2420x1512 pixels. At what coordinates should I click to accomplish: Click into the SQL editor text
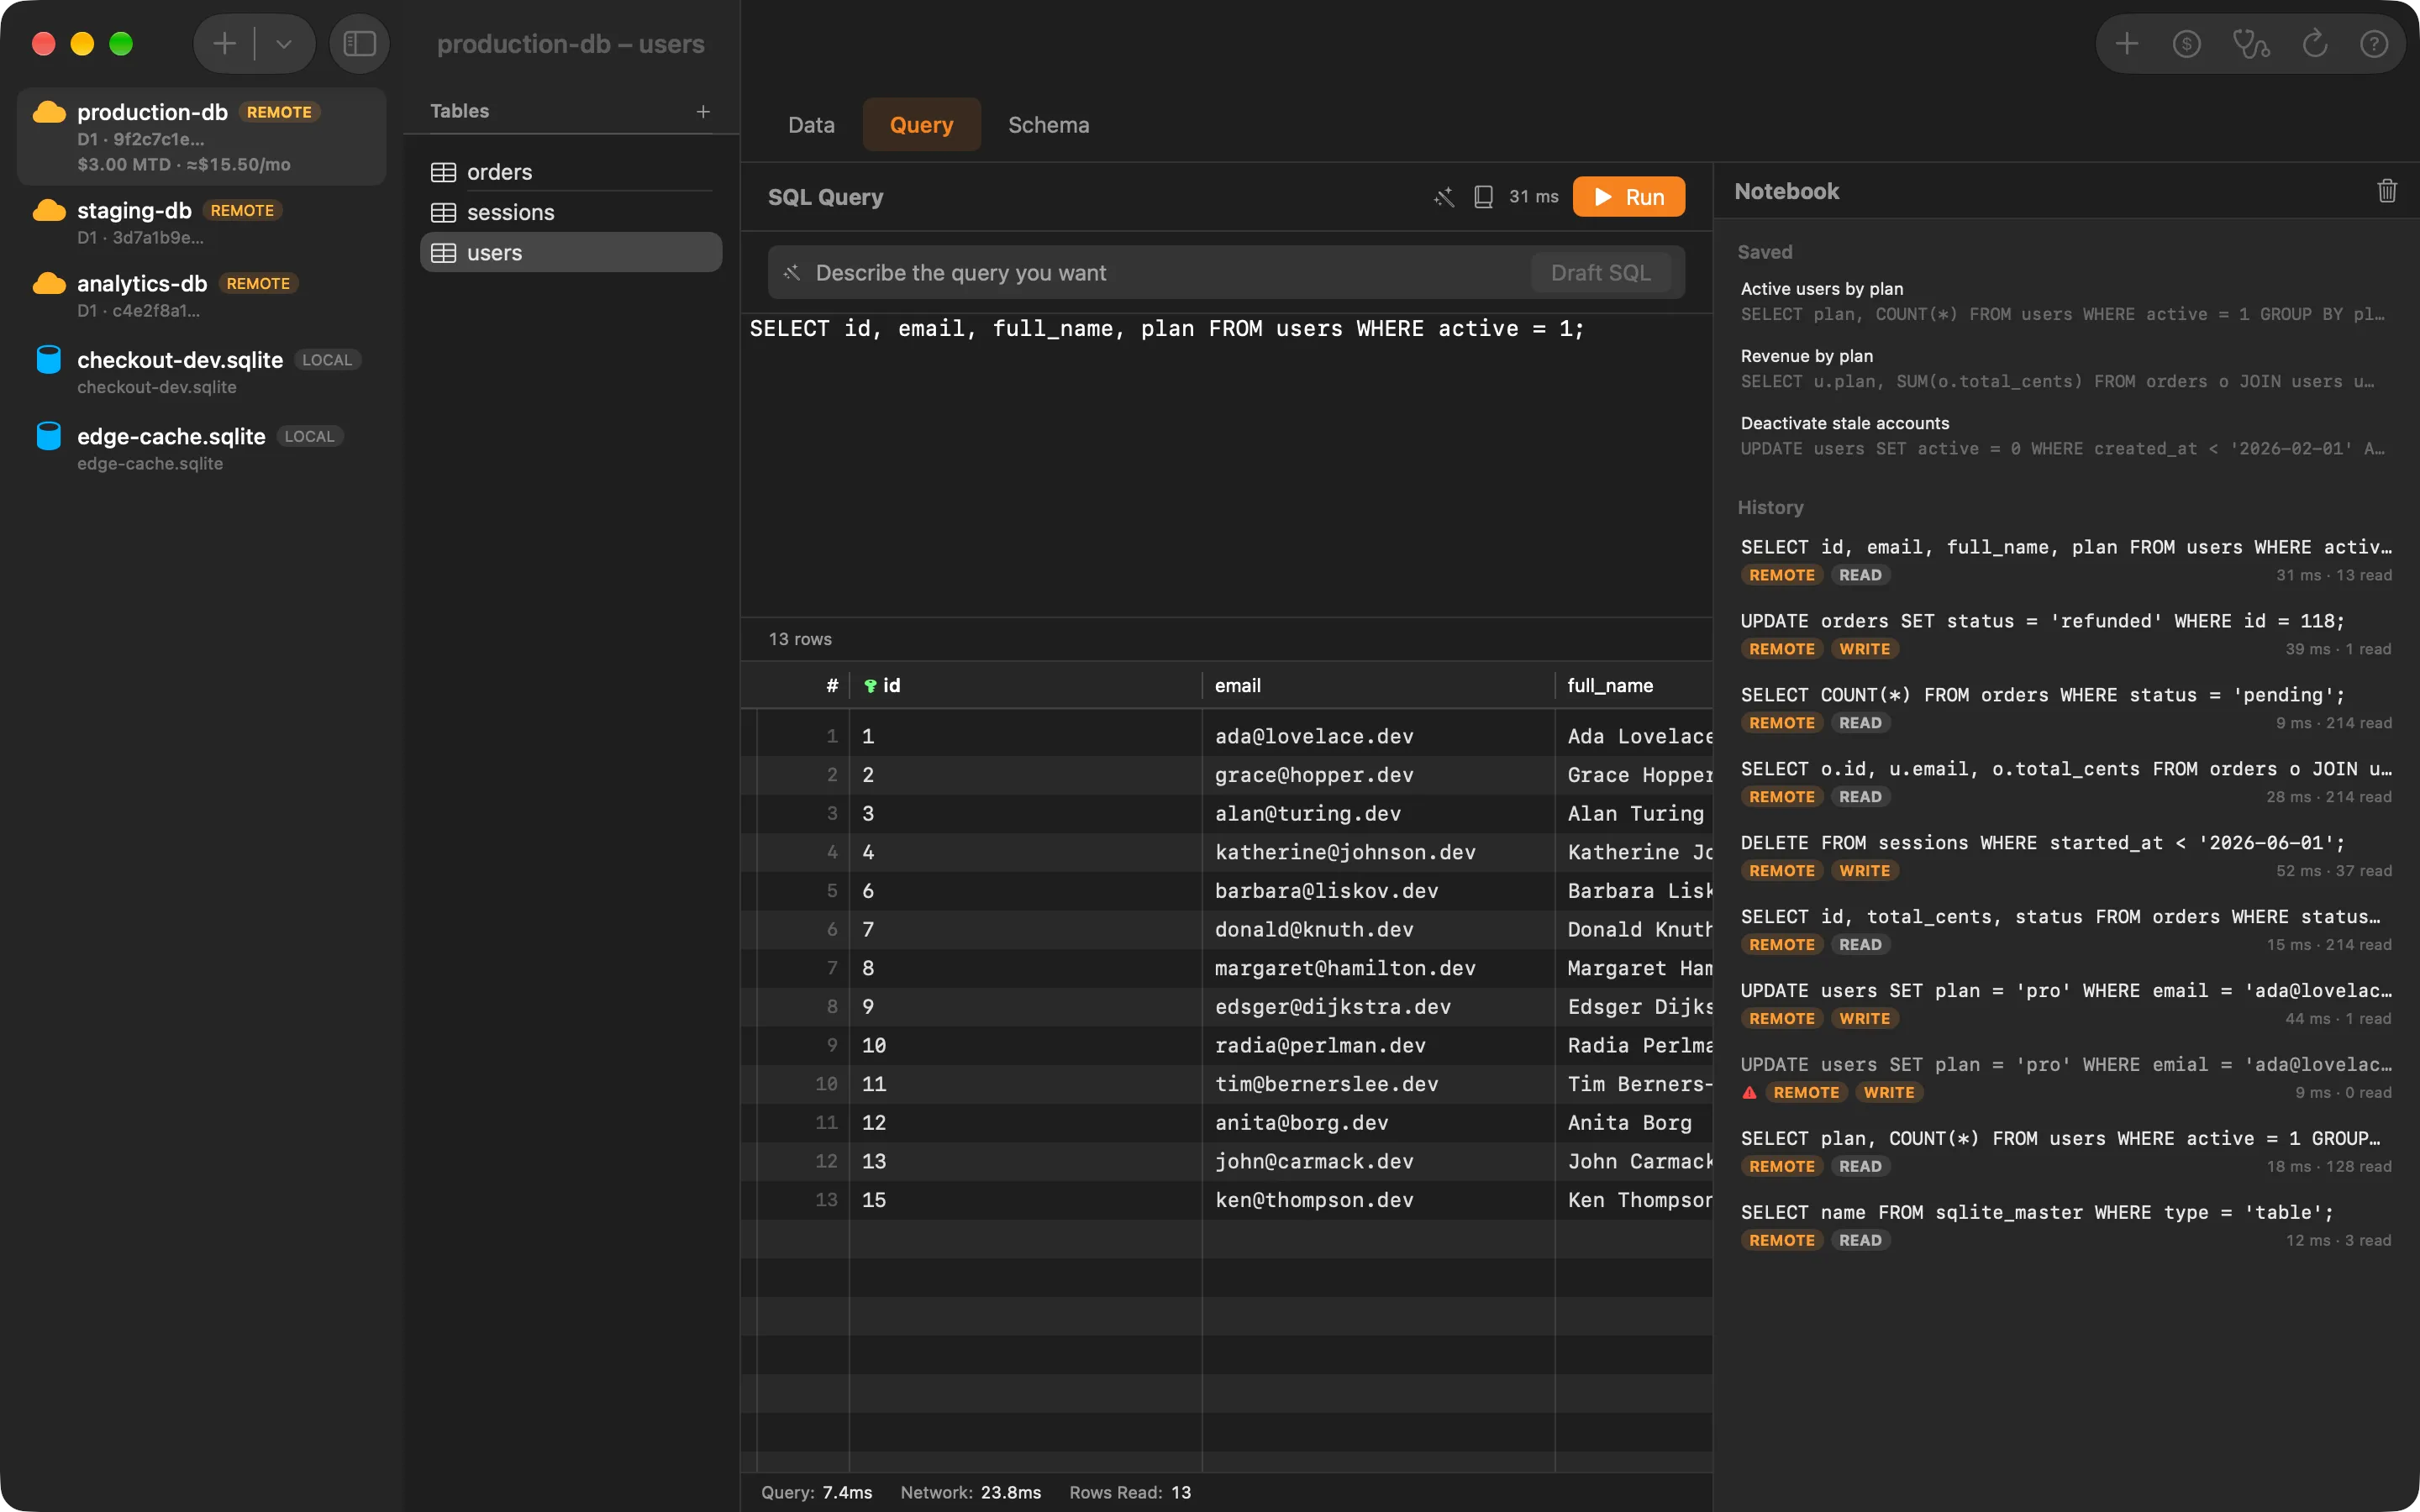click(1167, 329)
